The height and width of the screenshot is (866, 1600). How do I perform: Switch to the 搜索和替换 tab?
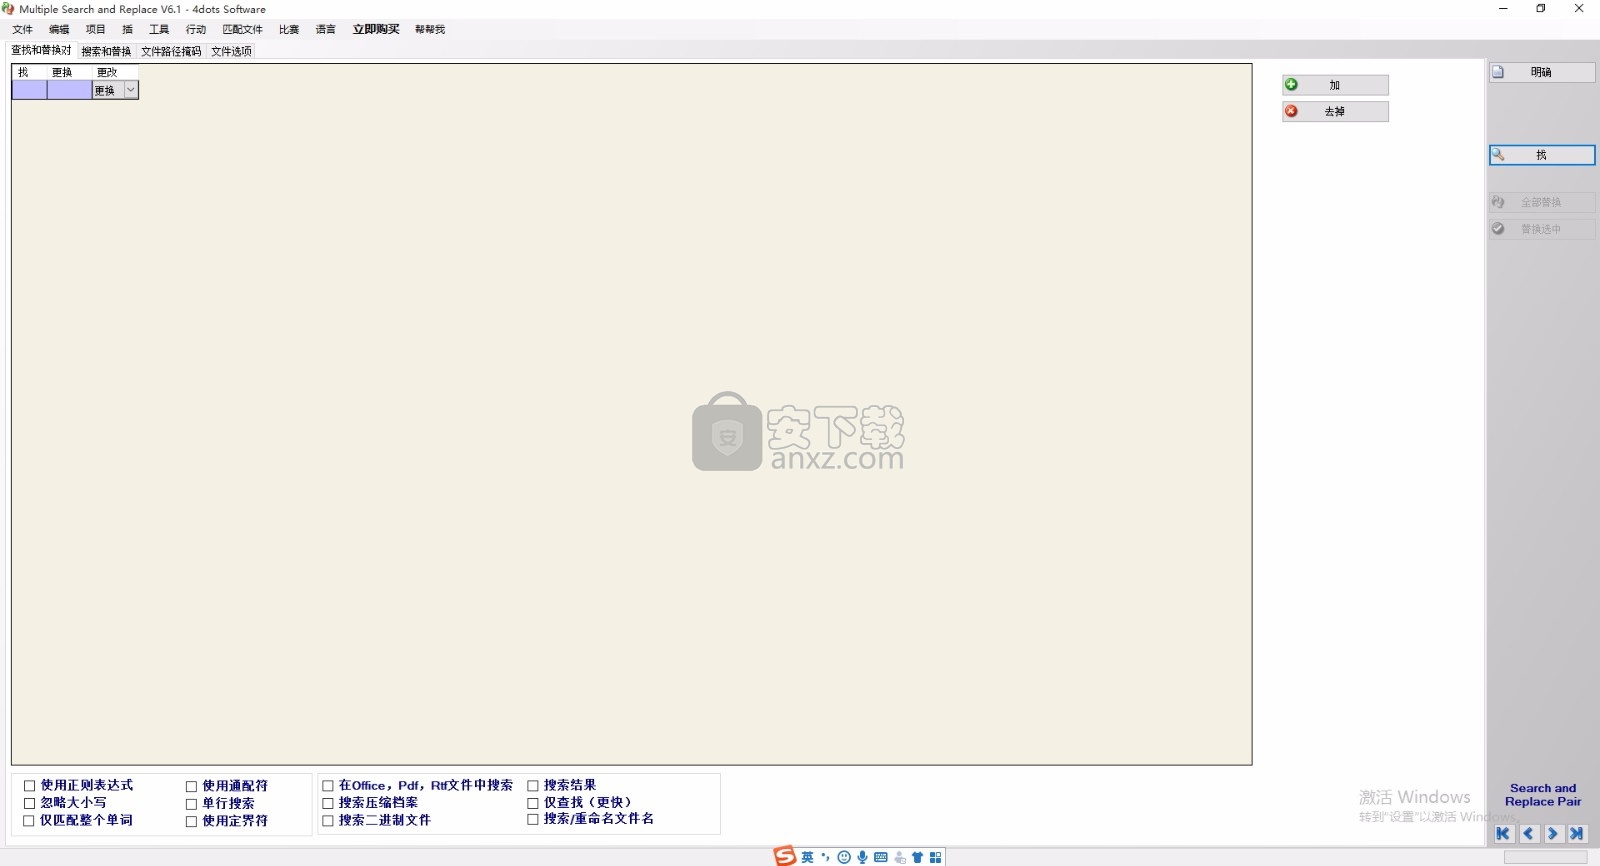[106, 51]
